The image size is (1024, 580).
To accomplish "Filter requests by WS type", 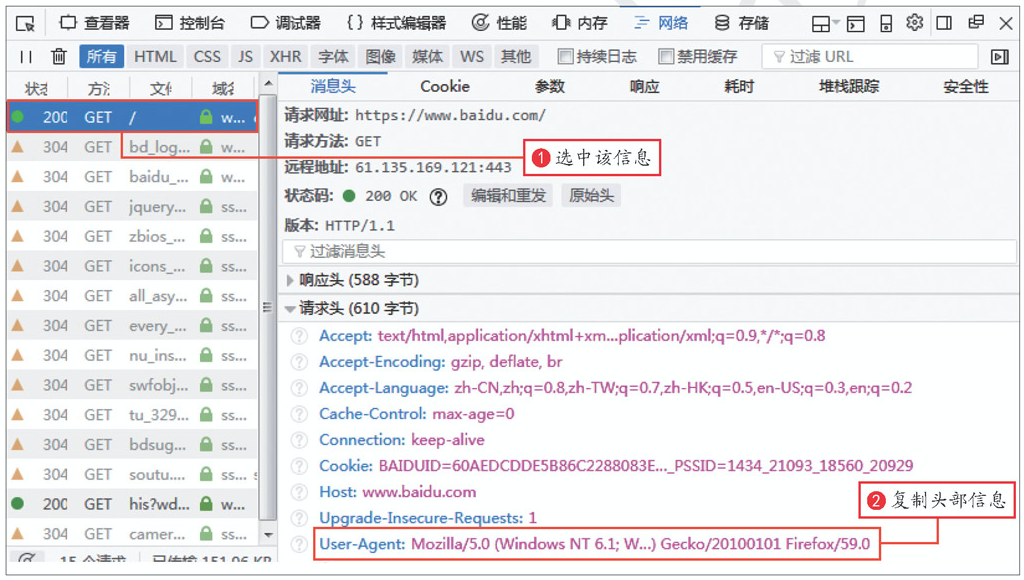I will pos(472,57).
